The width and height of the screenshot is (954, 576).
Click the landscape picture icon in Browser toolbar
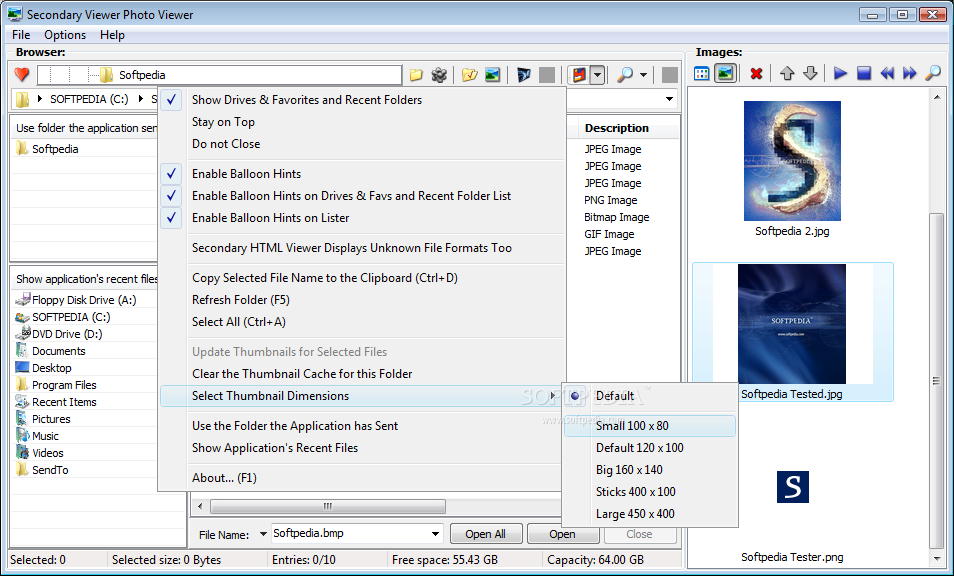492,75
